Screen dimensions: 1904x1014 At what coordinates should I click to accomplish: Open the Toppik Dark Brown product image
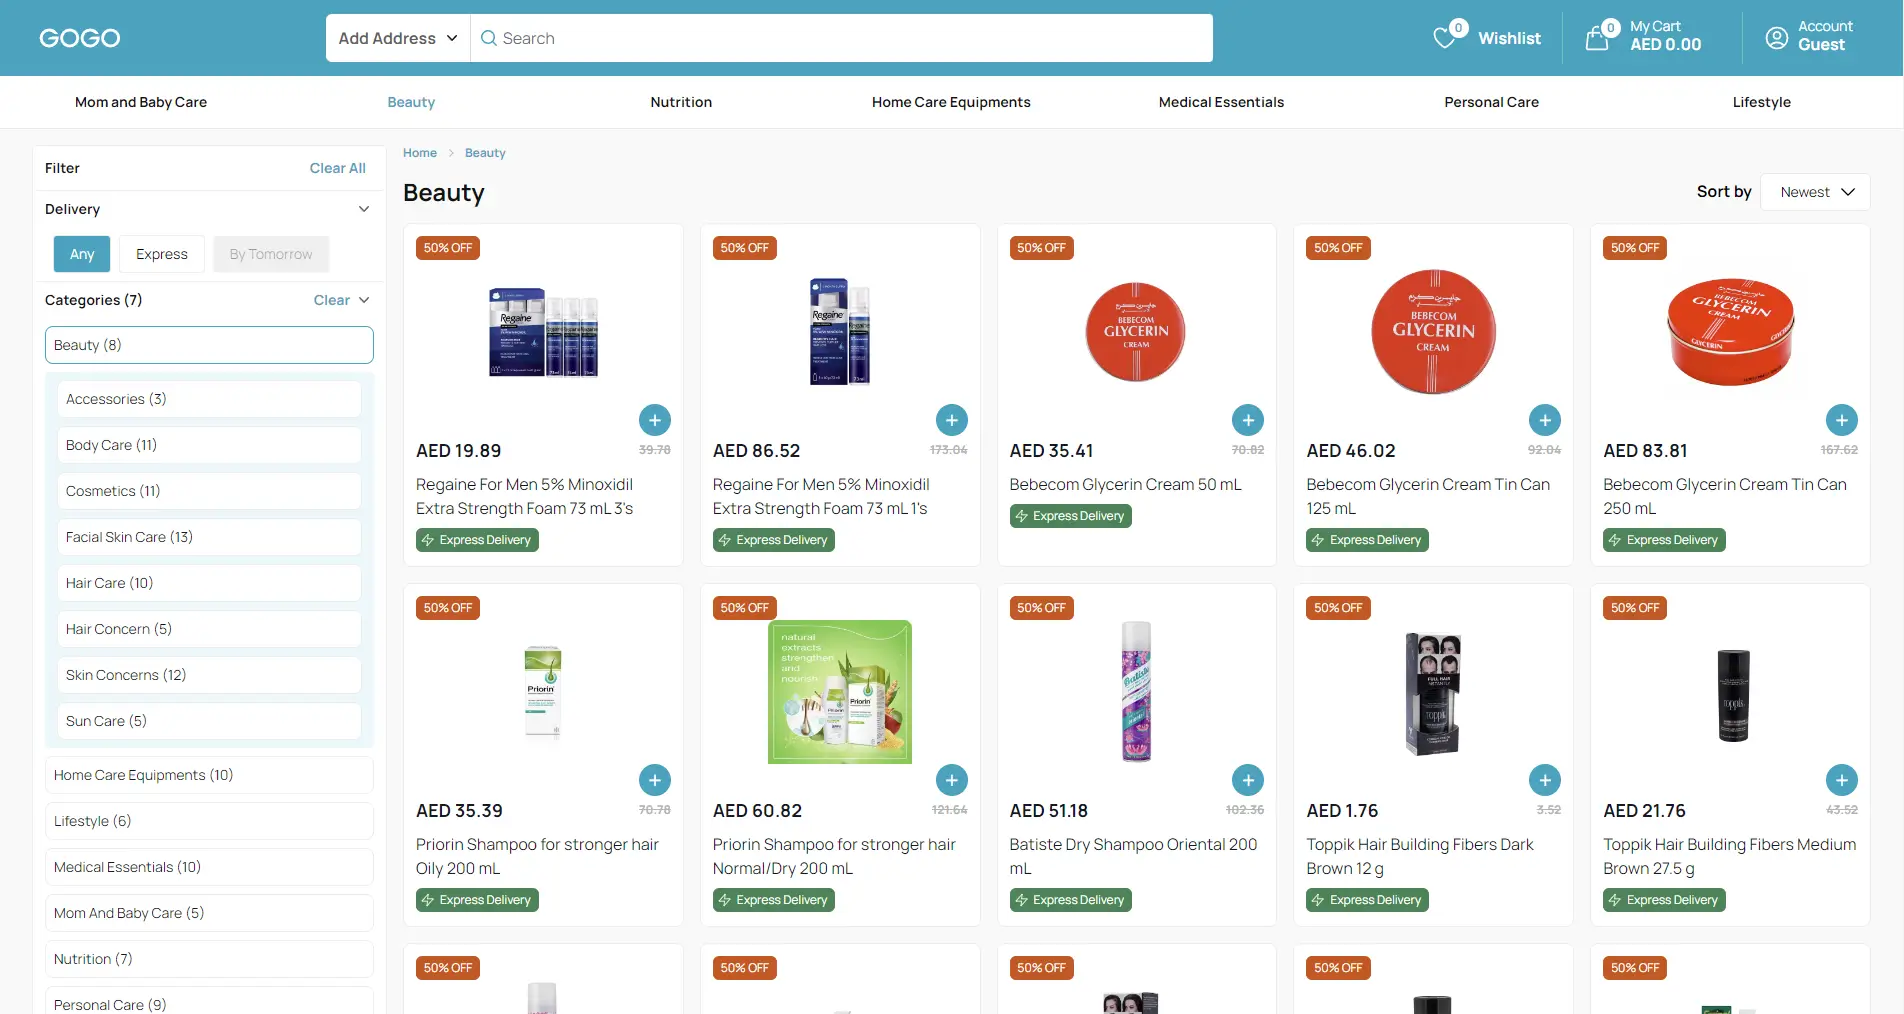1433,692
